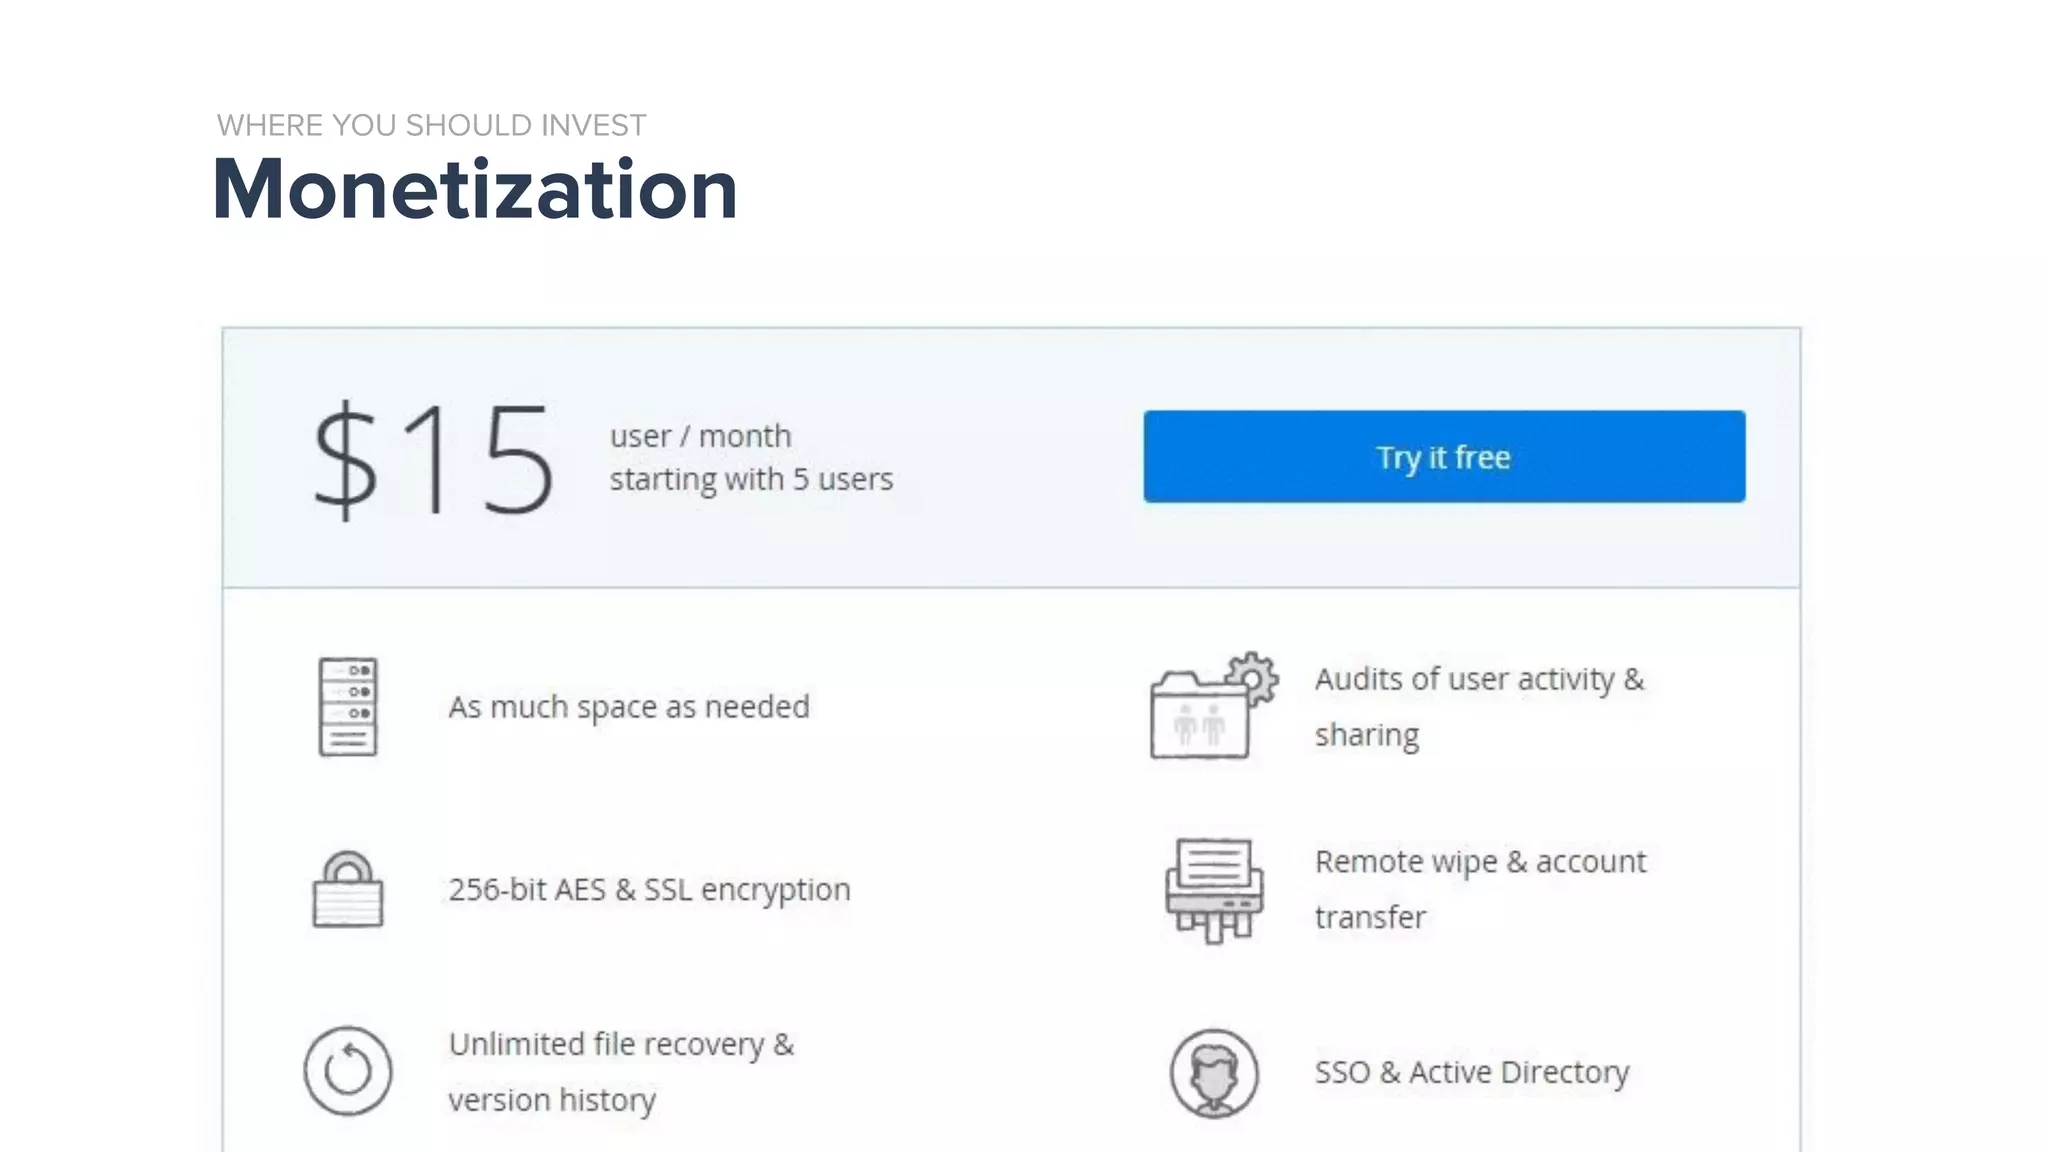Click 'WHERE YOU SHOULD INVEST' subtitle

coord(432,125)
